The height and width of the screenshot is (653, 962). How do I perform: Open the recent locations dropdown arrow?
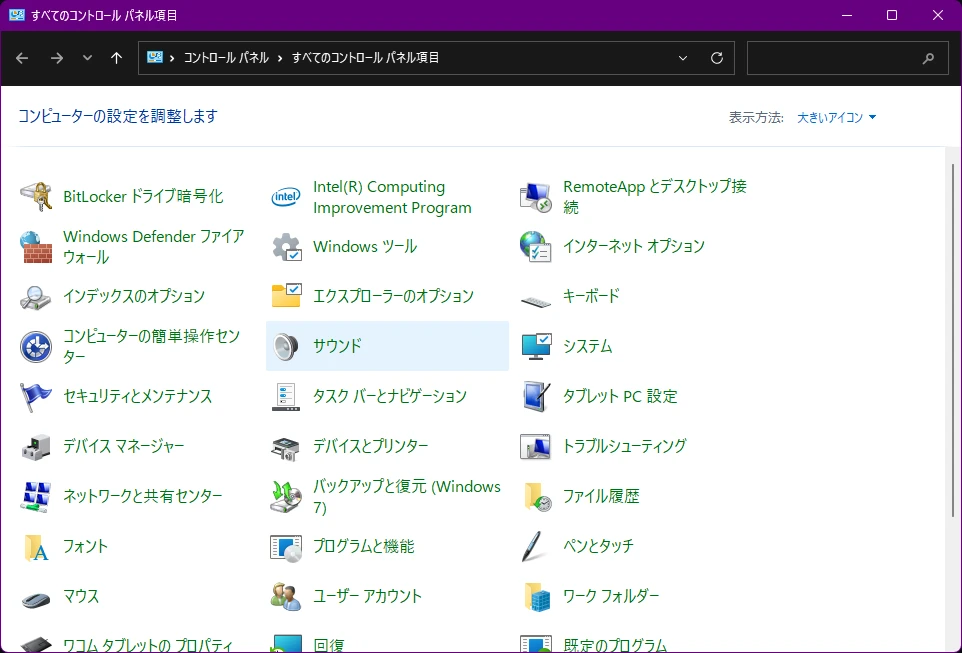pyautogui.click(x=87, y=58)
